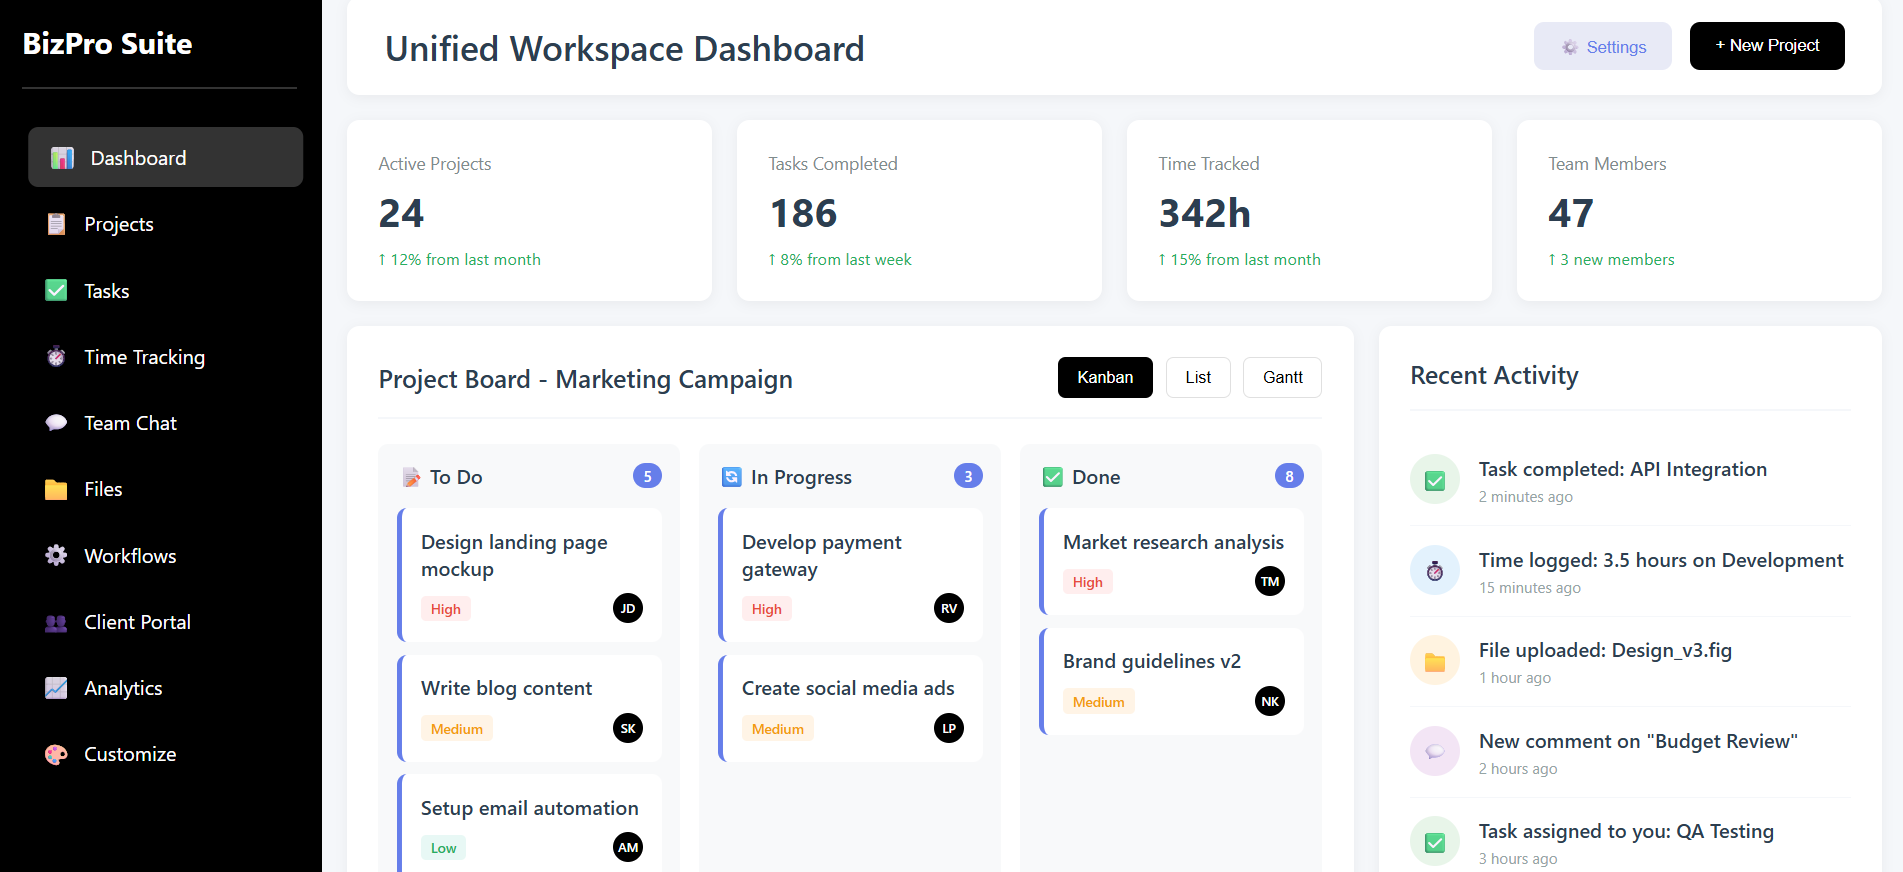The width and height of the screenshot is (1903, 872).
Task: Click Low priority tag on email automation
Action: pyautogui.click(x=443, y=848)
